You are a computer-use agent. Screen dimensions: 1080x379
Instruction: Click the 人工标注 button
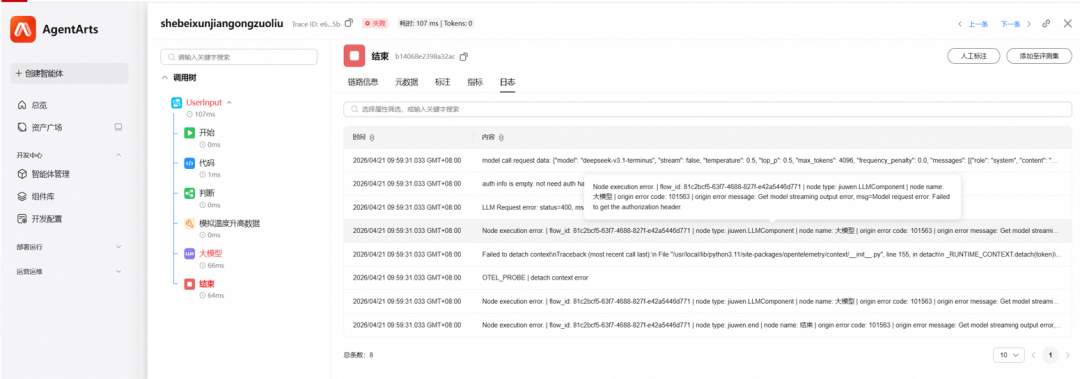973,57
